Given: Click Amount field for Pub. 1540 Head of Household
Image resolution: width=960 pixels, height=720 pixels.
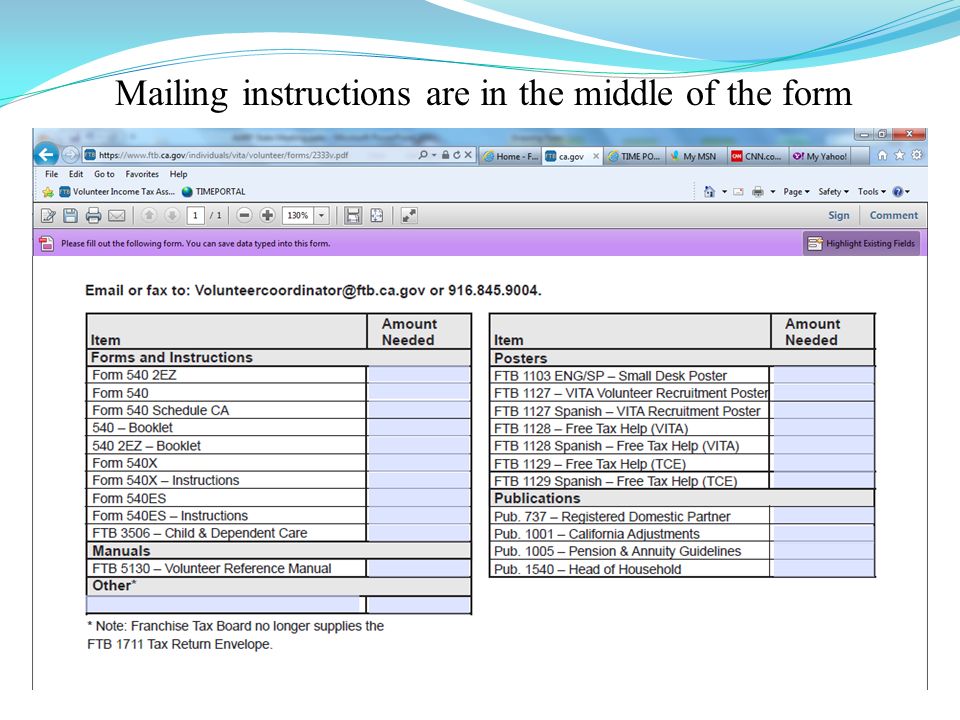Looking at the screenshot, I should tap(823, 569).
